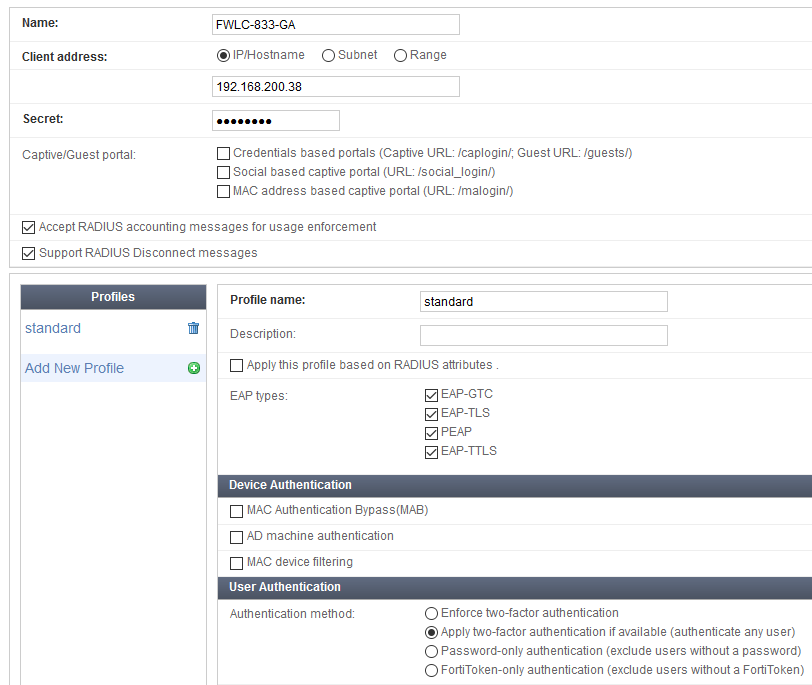Click the green plus Add New Profile icon

194,368
